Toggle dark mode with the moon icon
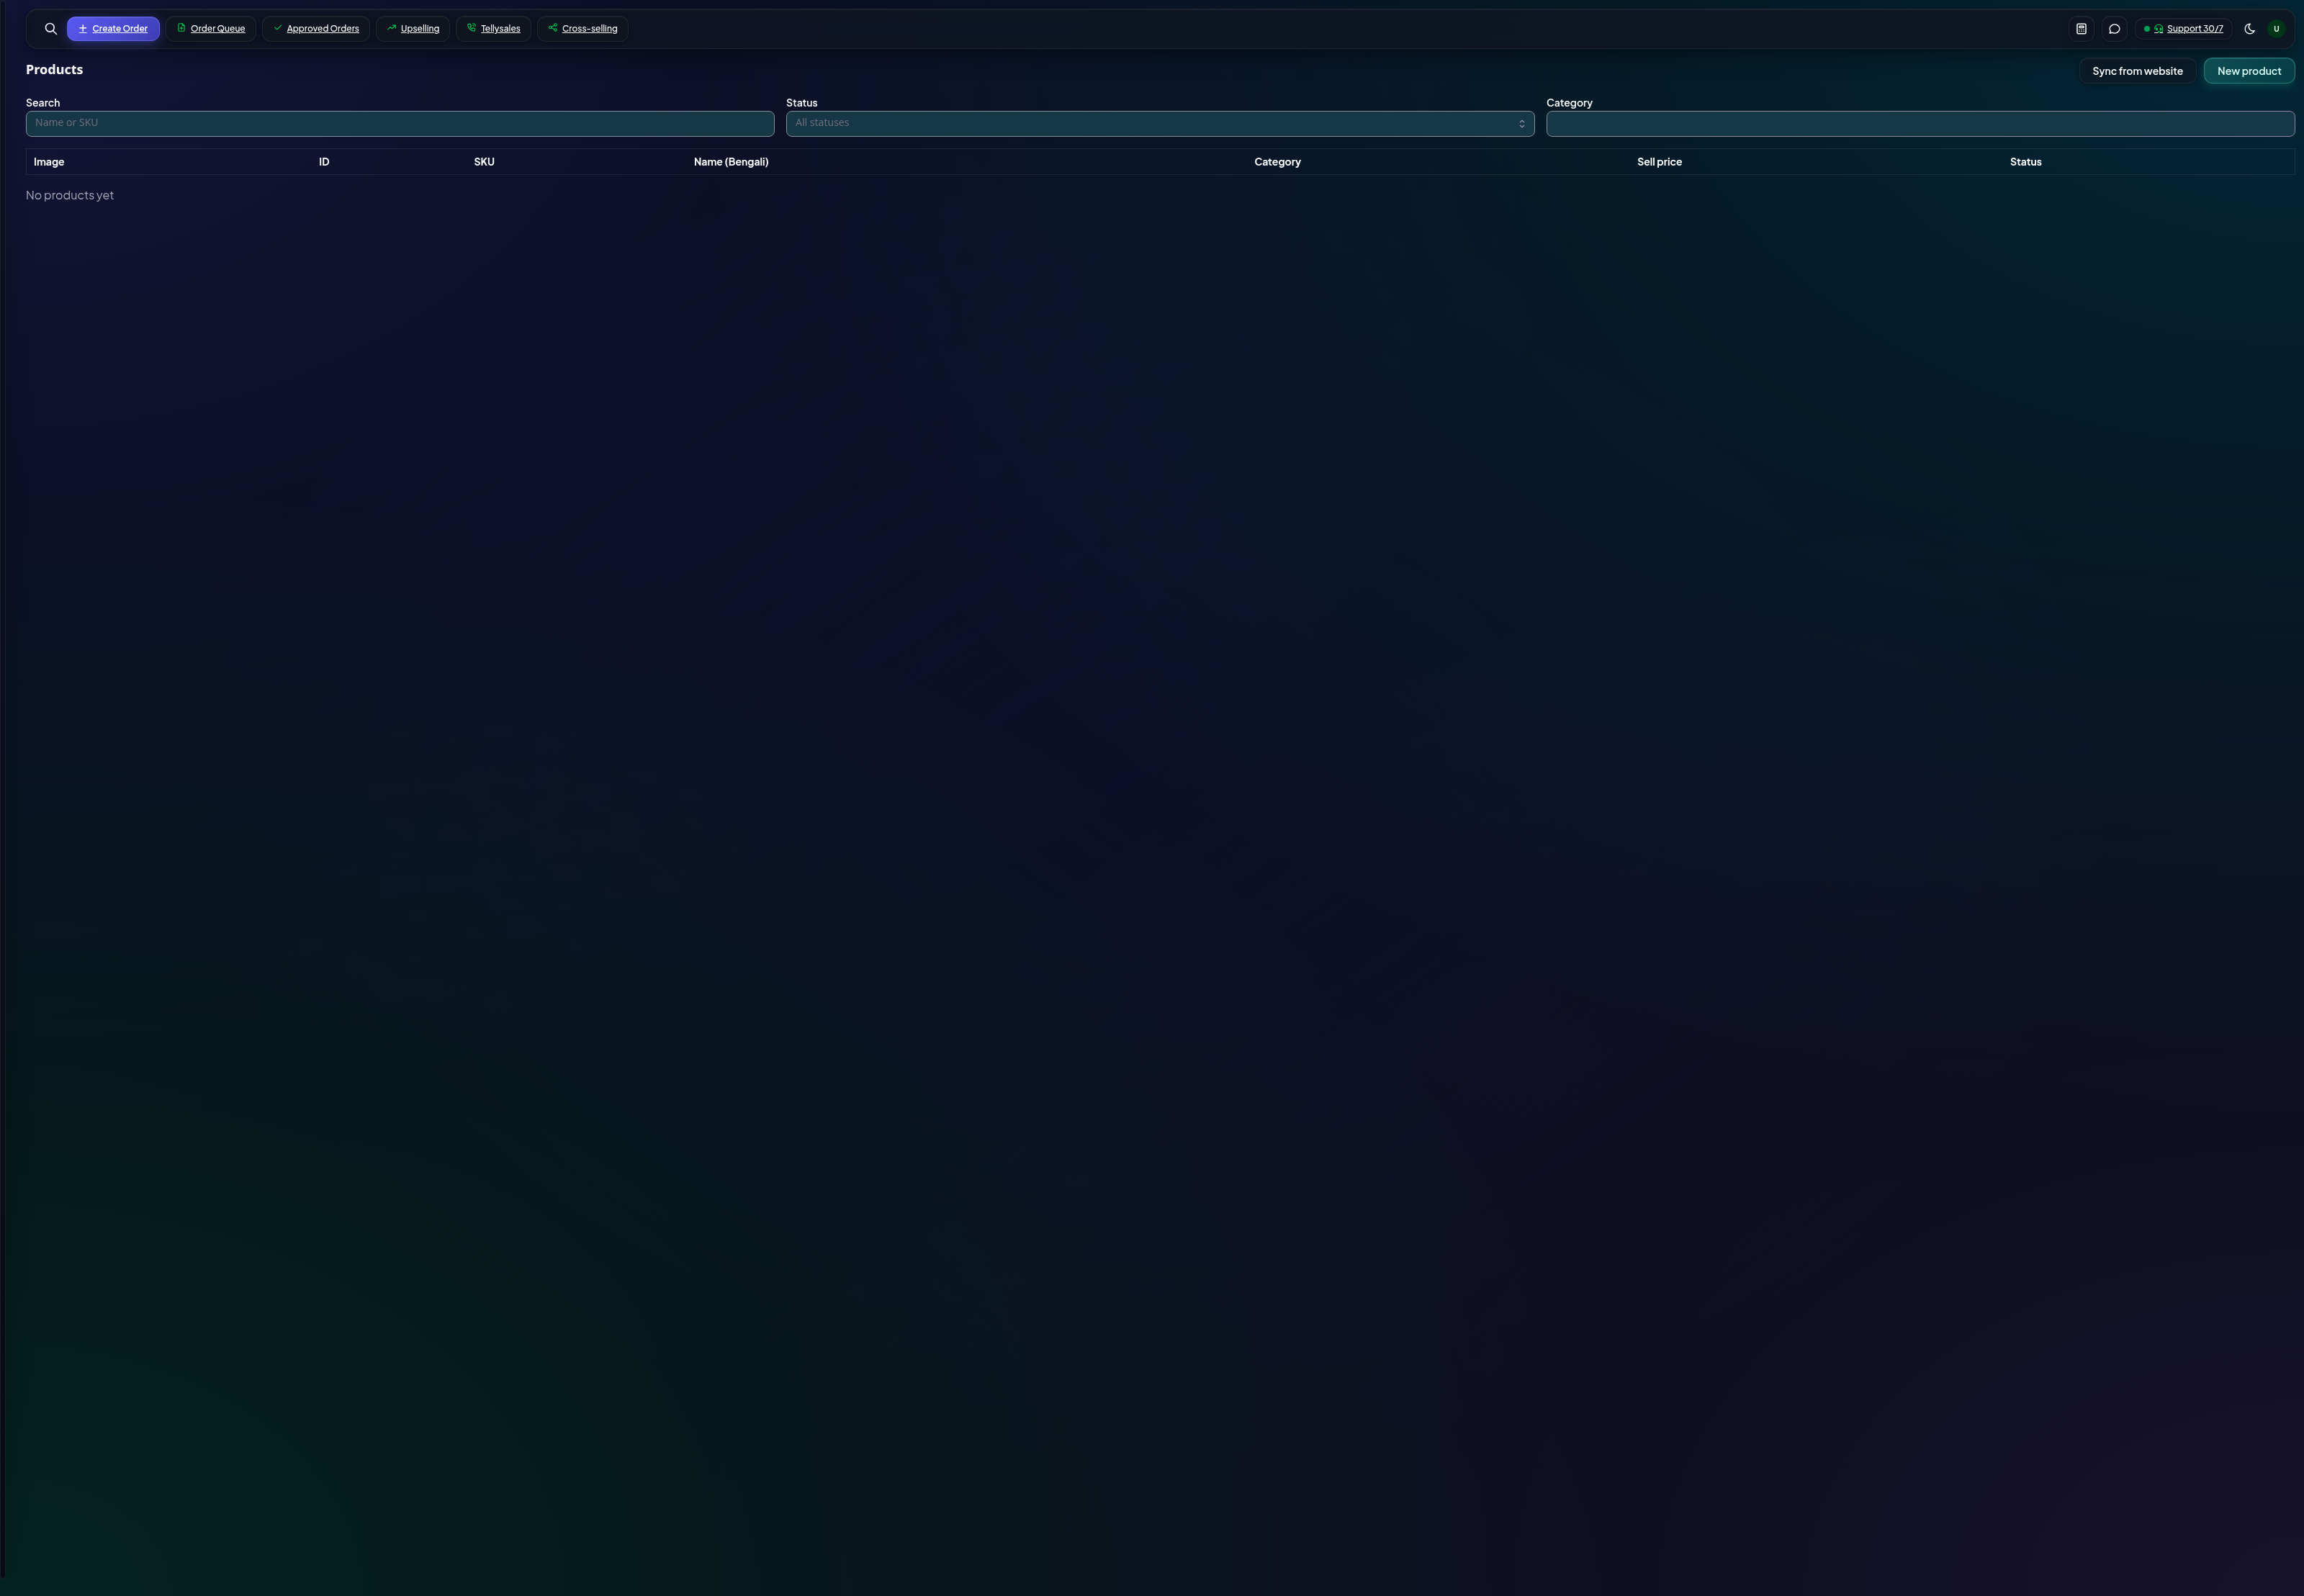The width and height of the screenshot is (2304, 1596). click(x=2250, y=29)
